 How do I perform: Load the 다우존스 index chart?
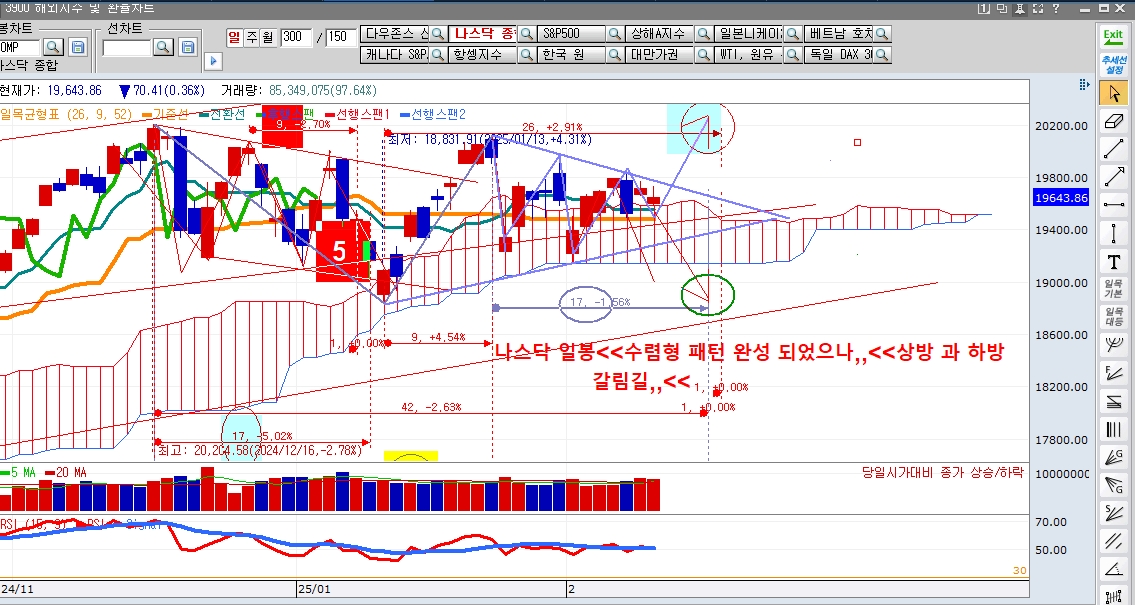394,34
